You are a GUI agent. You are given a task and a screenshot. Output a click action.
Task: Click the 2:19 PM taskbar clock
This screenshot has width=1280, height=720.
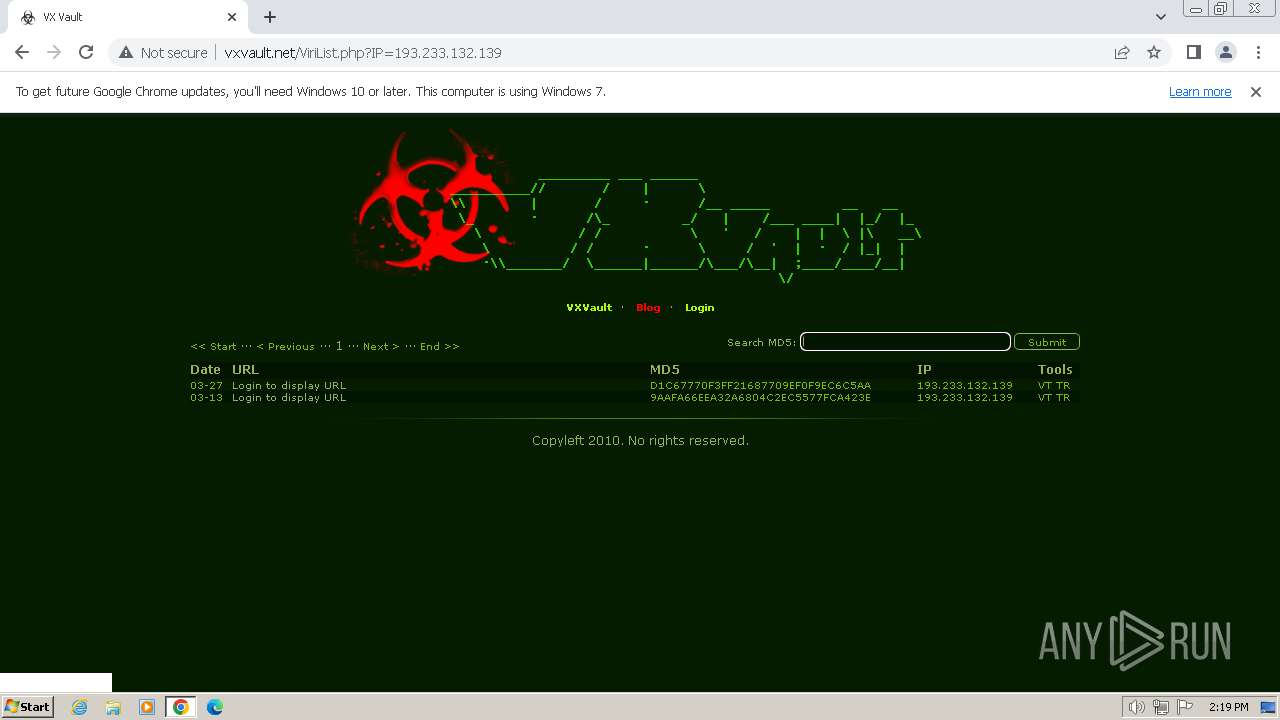click(x=1228, y=707)
